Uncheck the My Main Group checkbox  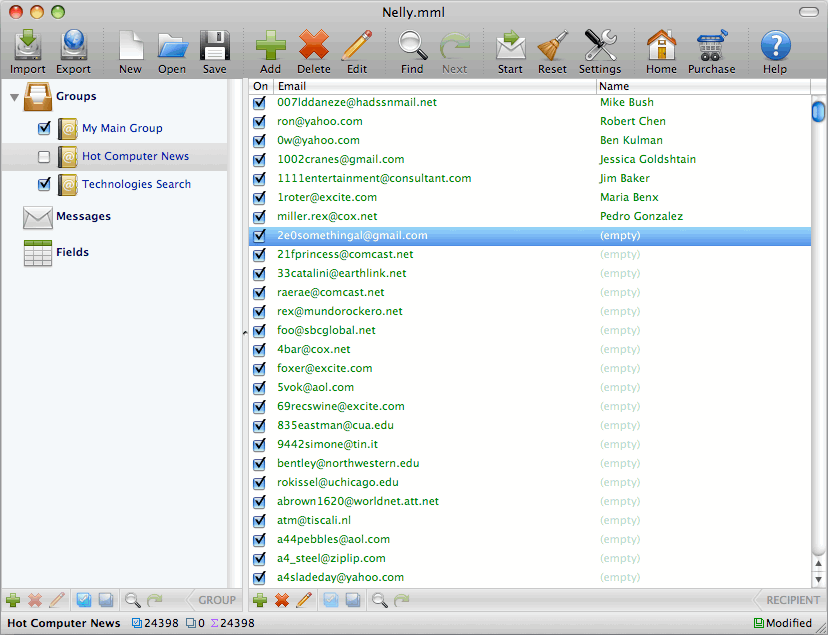tap(43, 128)
